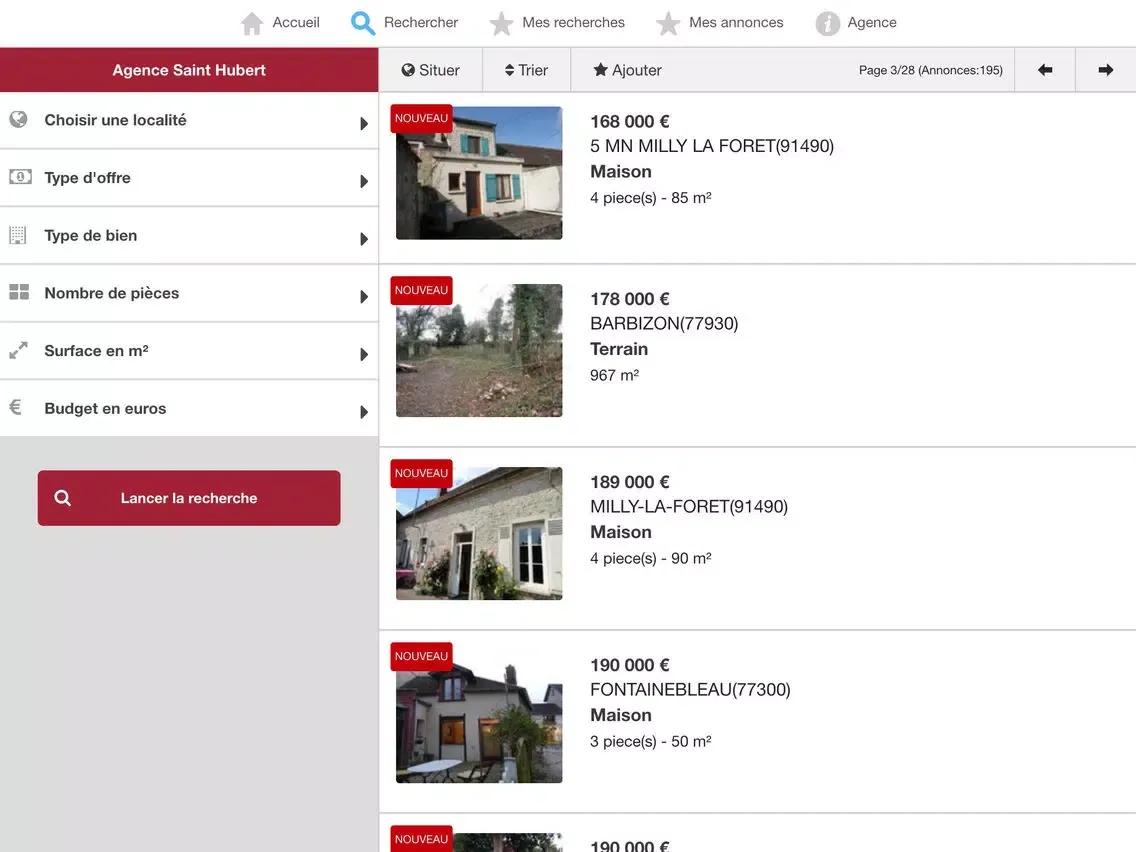
Task: Click NOUVEAU badge on Barbizon listing
Action: click(x=421, y=290)
